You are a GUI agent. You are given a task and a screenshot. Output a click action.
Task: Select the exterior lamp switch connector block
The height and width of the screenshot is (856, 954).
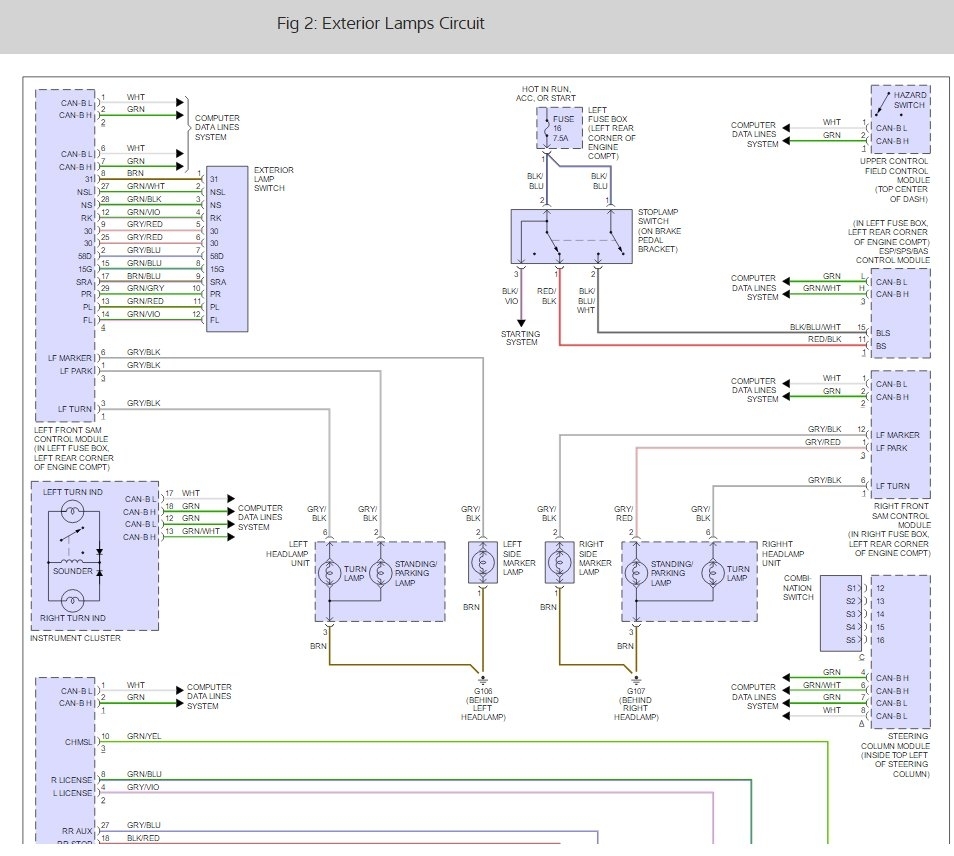pyautogui.click(x=226, y=250)
